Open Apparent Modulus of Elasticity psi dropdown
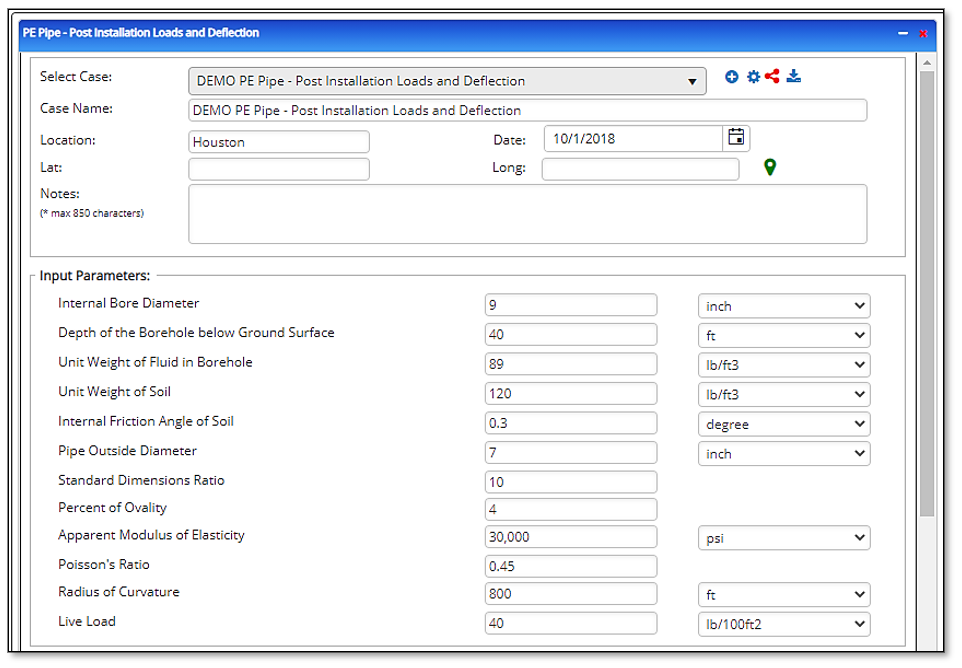Screen dimensions: 962x668 [x=783, y=538]
